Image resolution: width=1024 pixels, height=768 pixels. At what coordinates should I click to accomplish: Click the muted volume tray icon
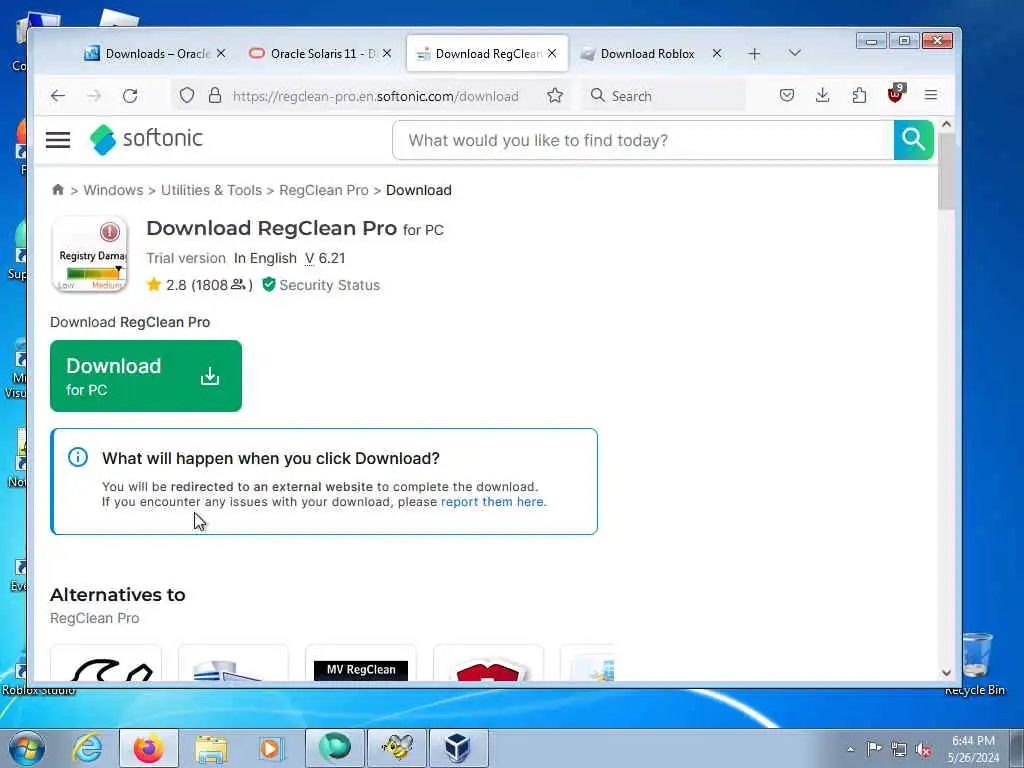click(x=923, y=749)
